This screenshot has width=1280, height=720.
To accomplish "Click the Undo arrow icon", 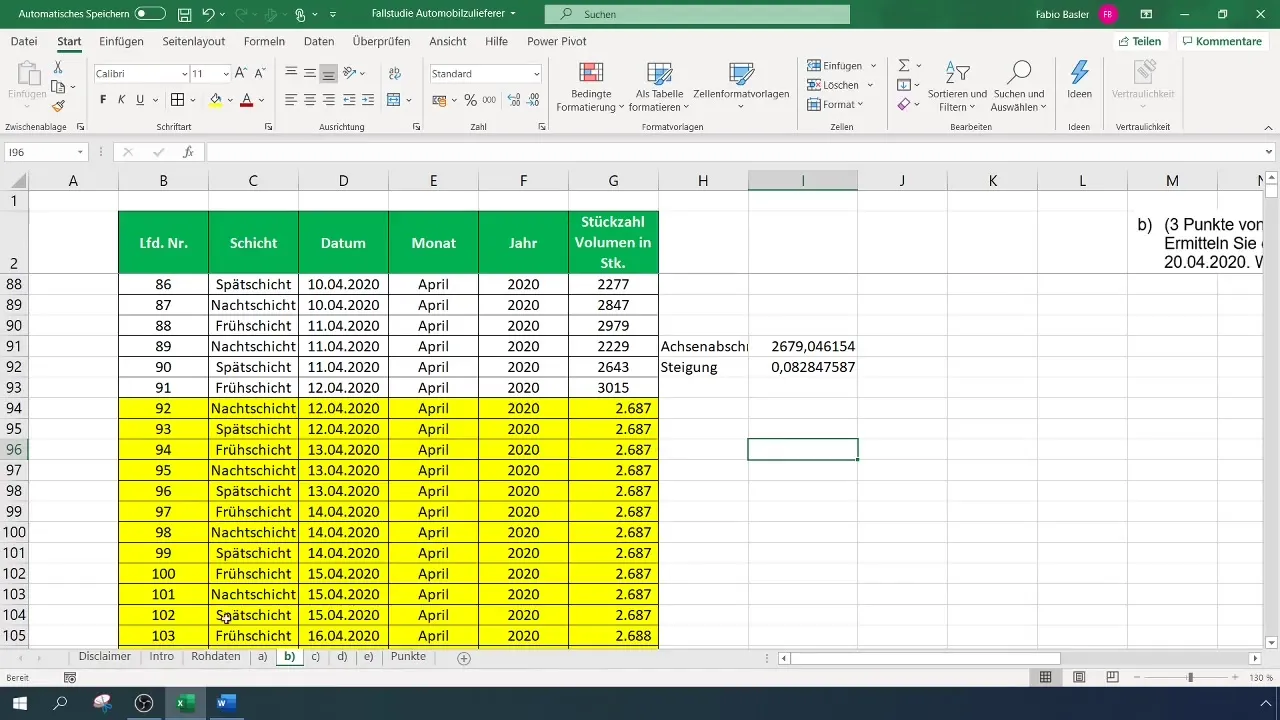I will click(x=208, y=15).
